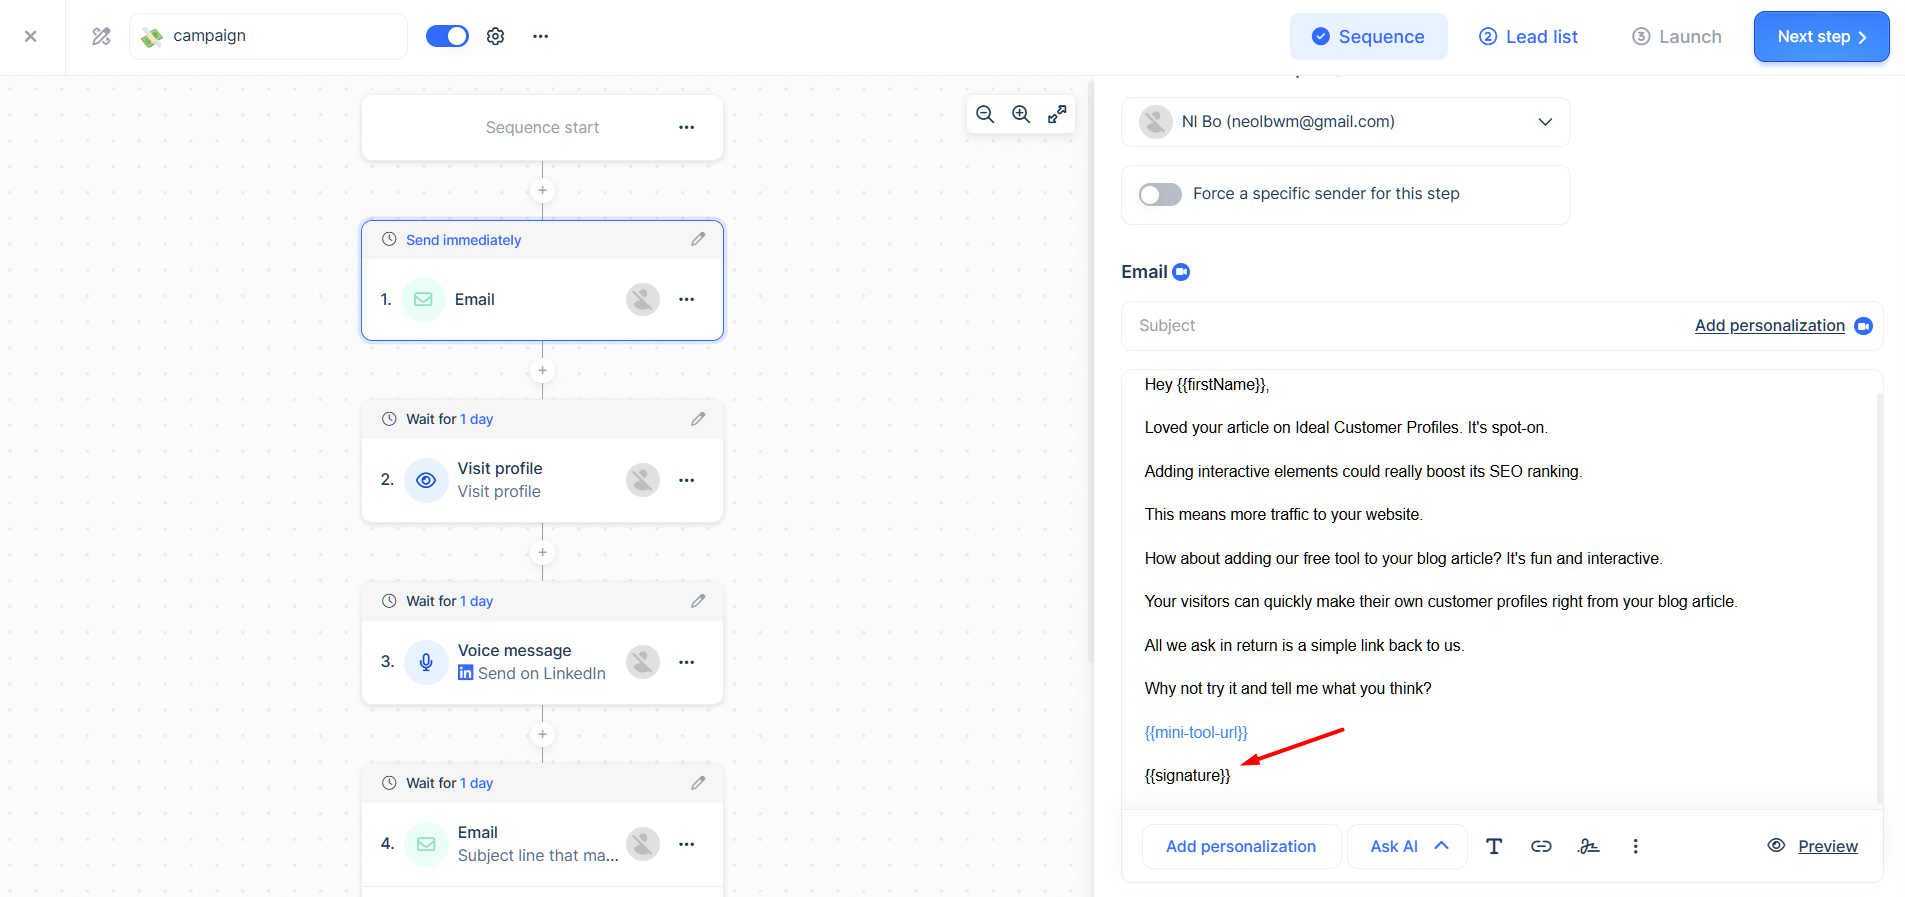Click the Wait for 1 day label above Visit profile
1905x897 pixels.
click(x=449, y=419)
